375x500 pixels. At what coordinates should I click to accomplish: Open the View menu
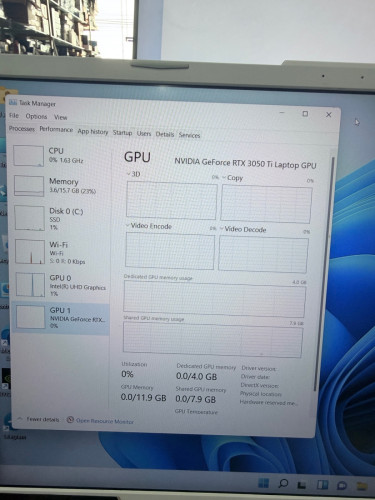pos(61,117)
